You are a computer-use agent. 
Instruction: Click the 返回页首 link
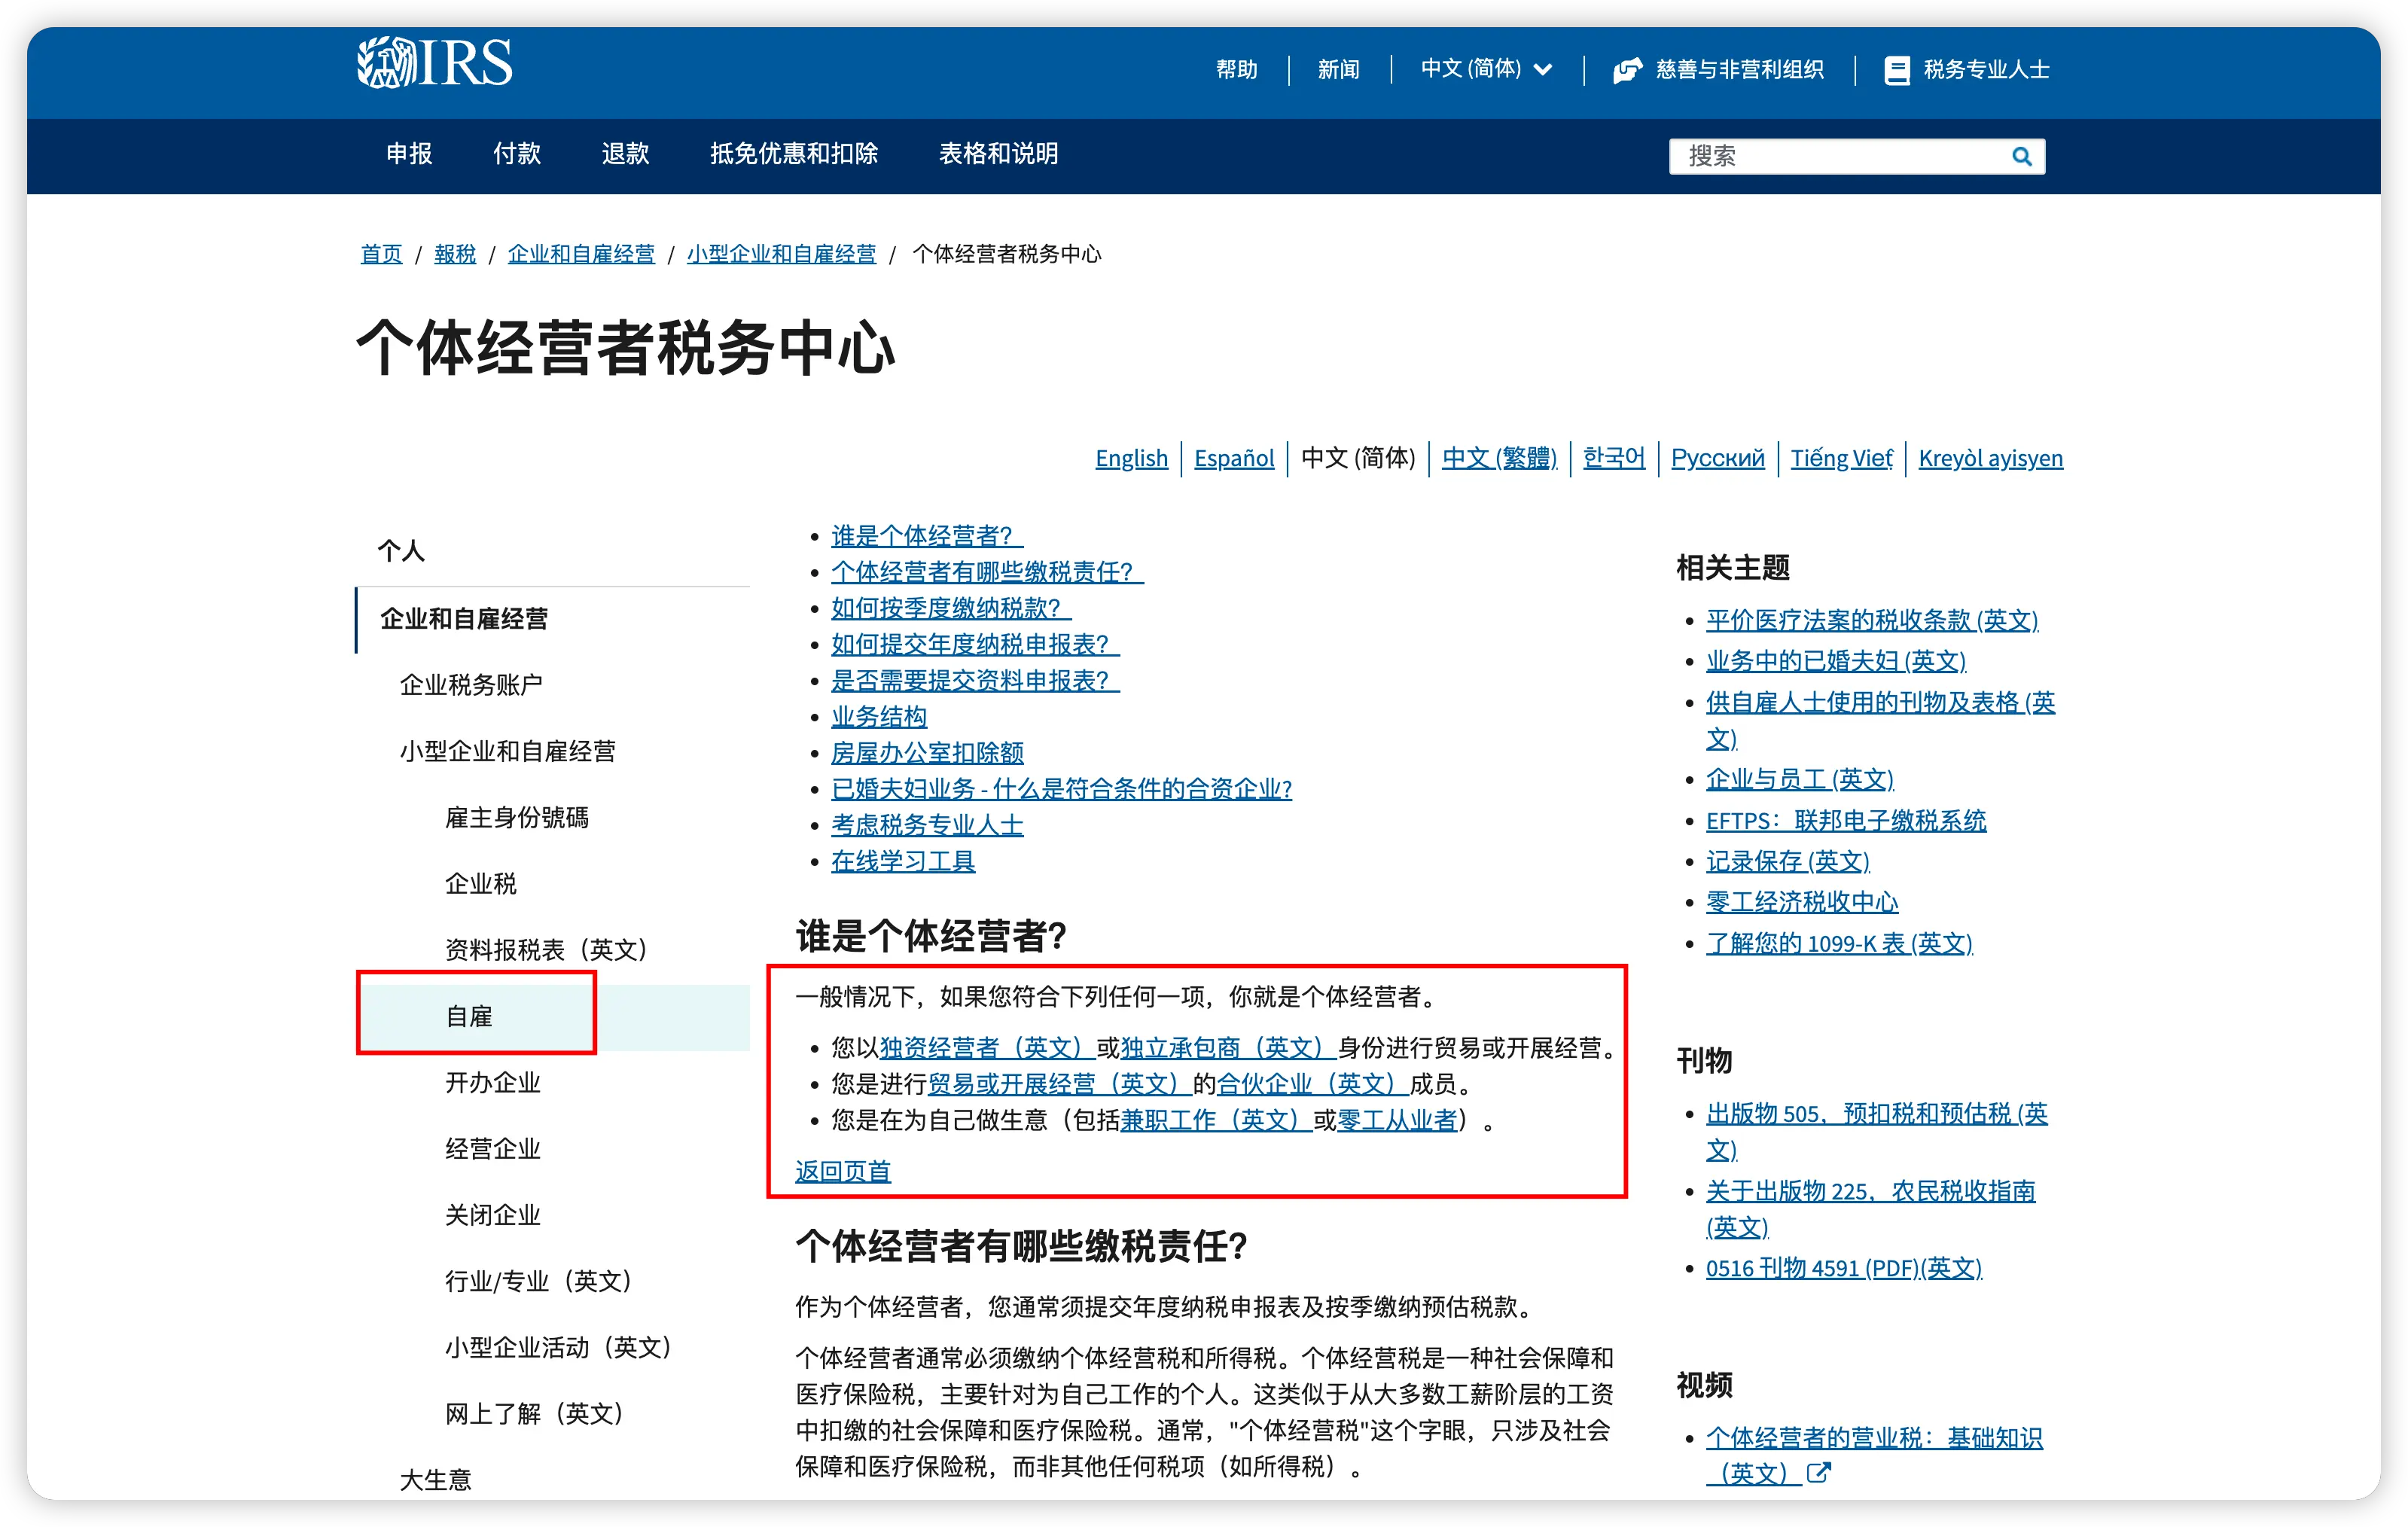click(x=842, y=1171)
